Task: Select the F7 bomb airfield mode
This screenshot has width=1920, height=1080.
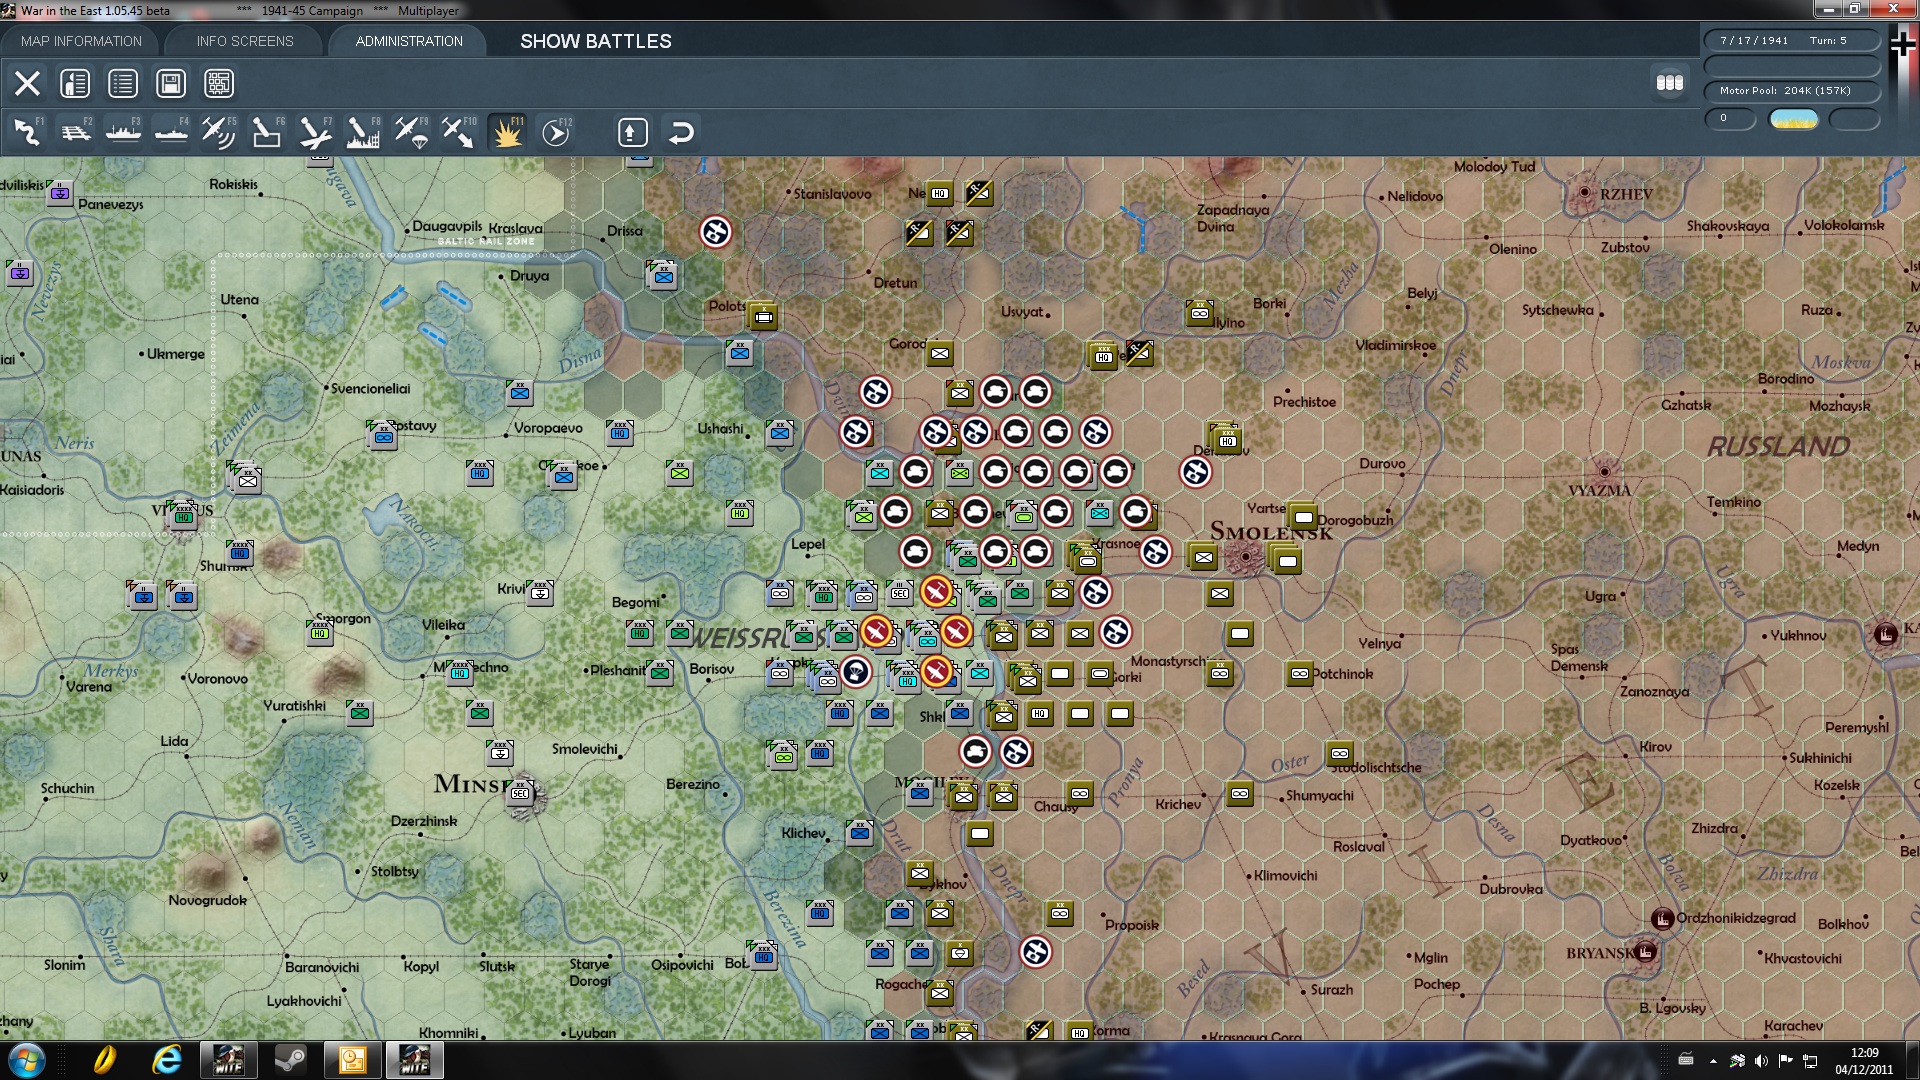Action: tap(315, 132)
